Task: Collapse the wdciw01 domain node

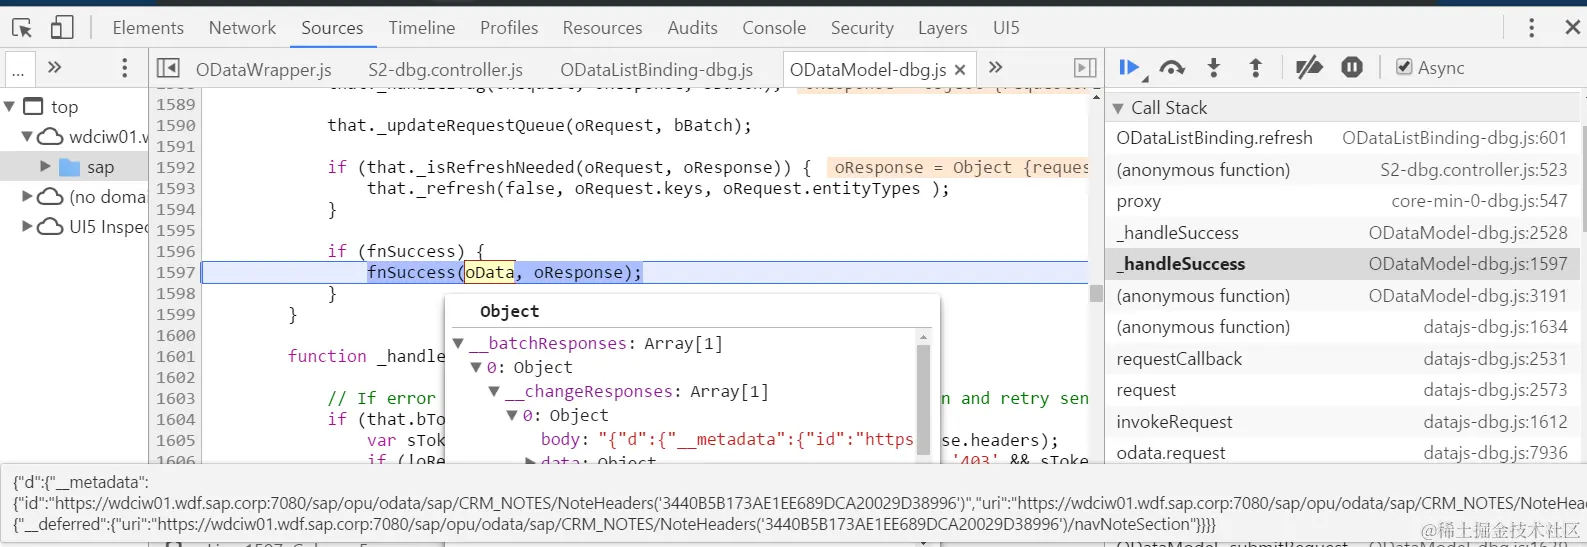Action: click(x=27, y=136)
